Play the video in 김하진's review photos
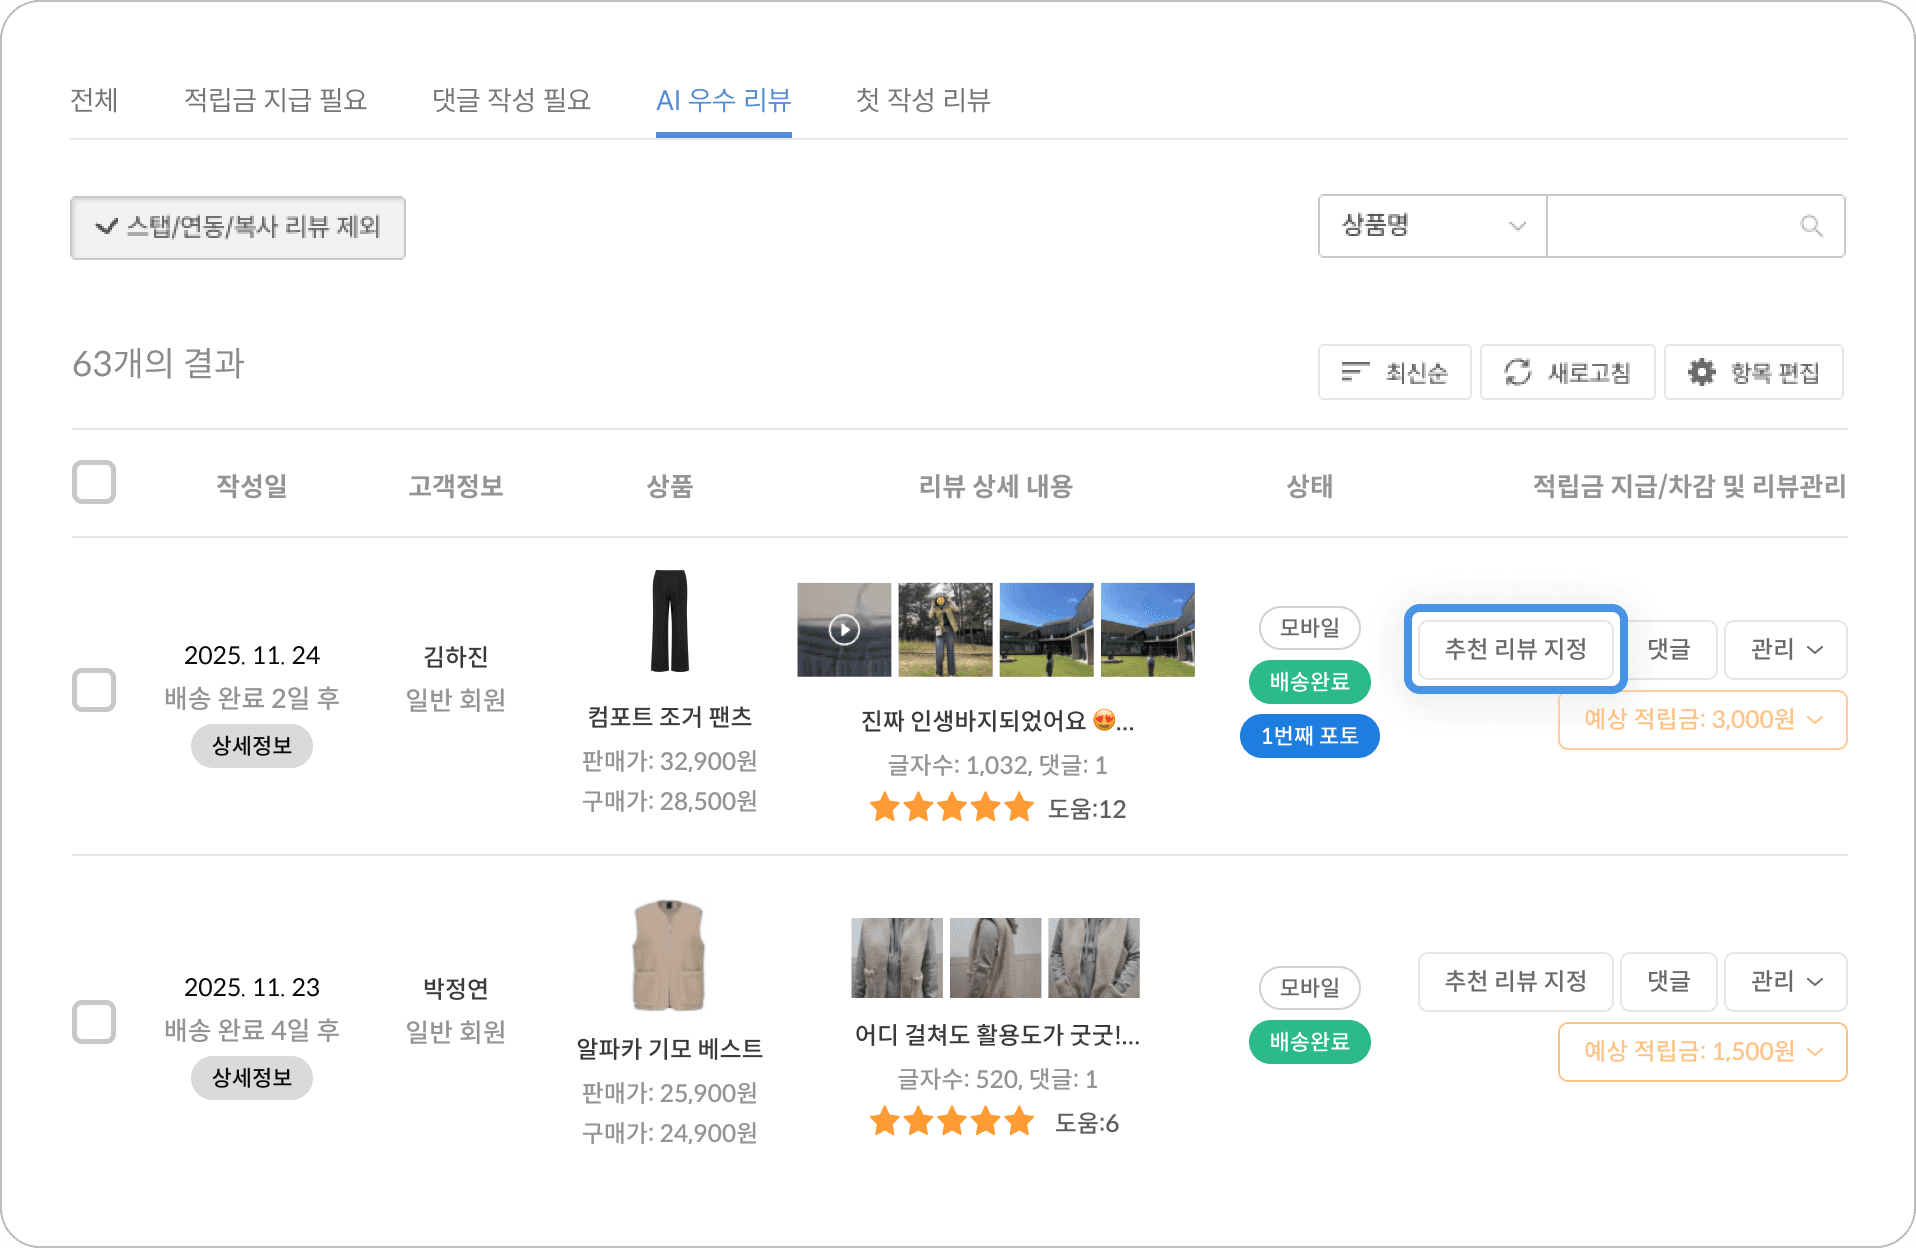 pyautogui.click(x=844, y=629)
